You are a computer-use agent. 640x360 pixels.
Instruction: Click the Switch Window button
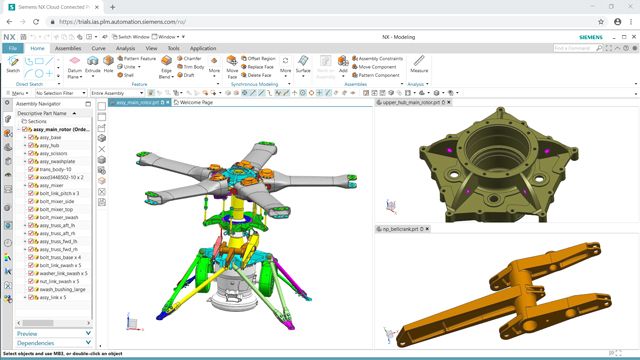[x=131, y=37]
